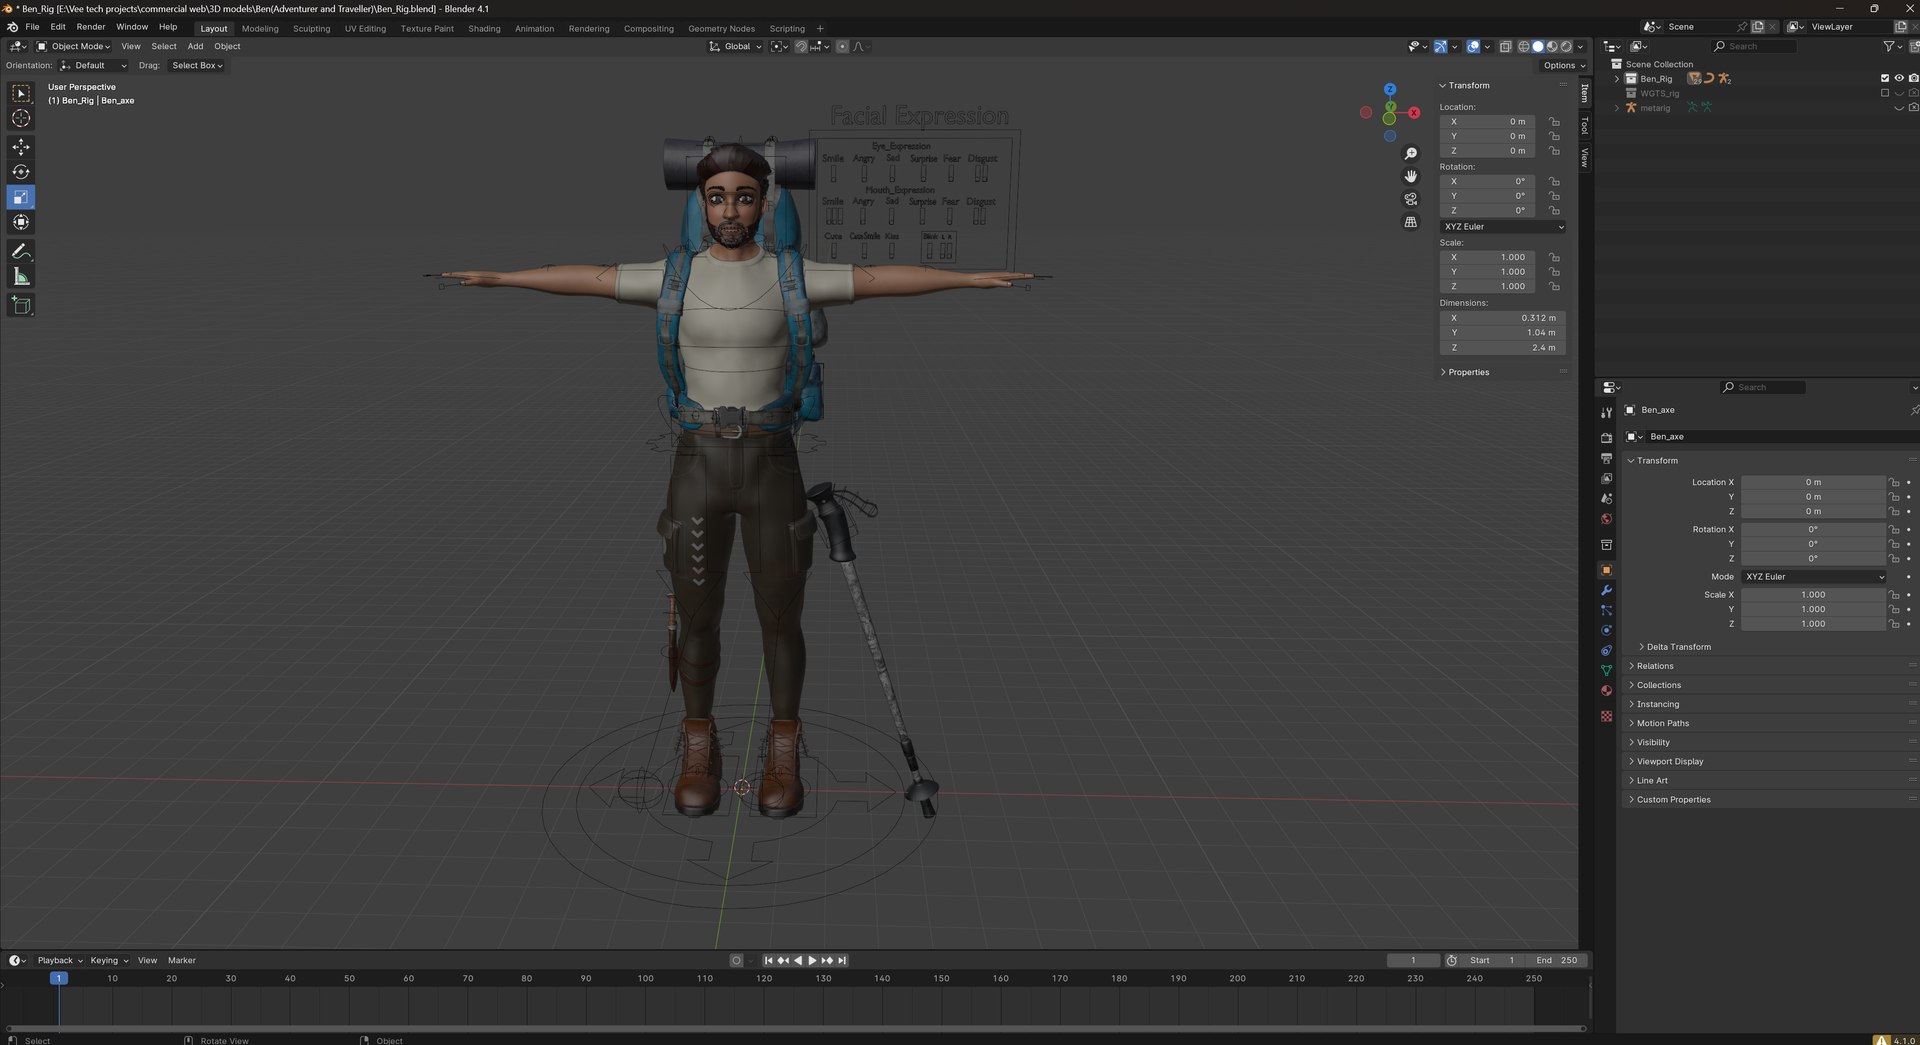The image size is (1920, 1045).
Task: Open the Orientation Default dropdown
Action: tap(94, 65)
